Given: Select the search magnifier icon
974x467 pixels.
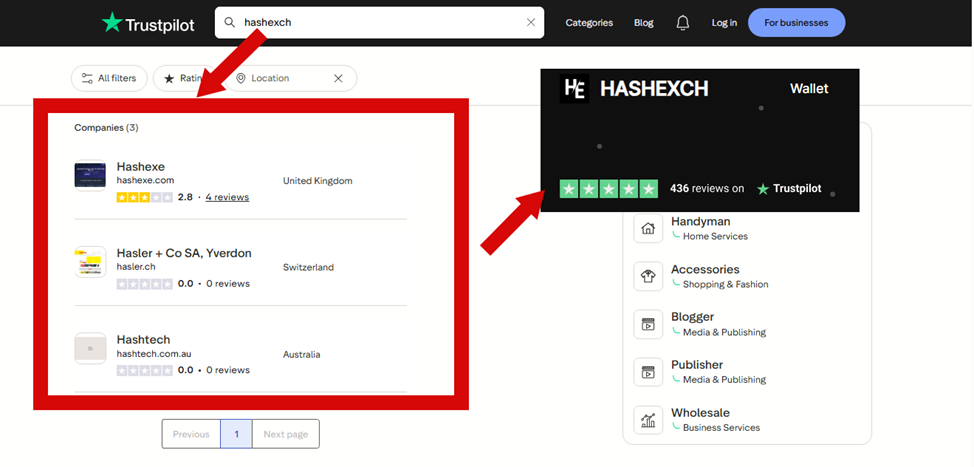Looking at the screenshot, I should (x=230, y=22).
